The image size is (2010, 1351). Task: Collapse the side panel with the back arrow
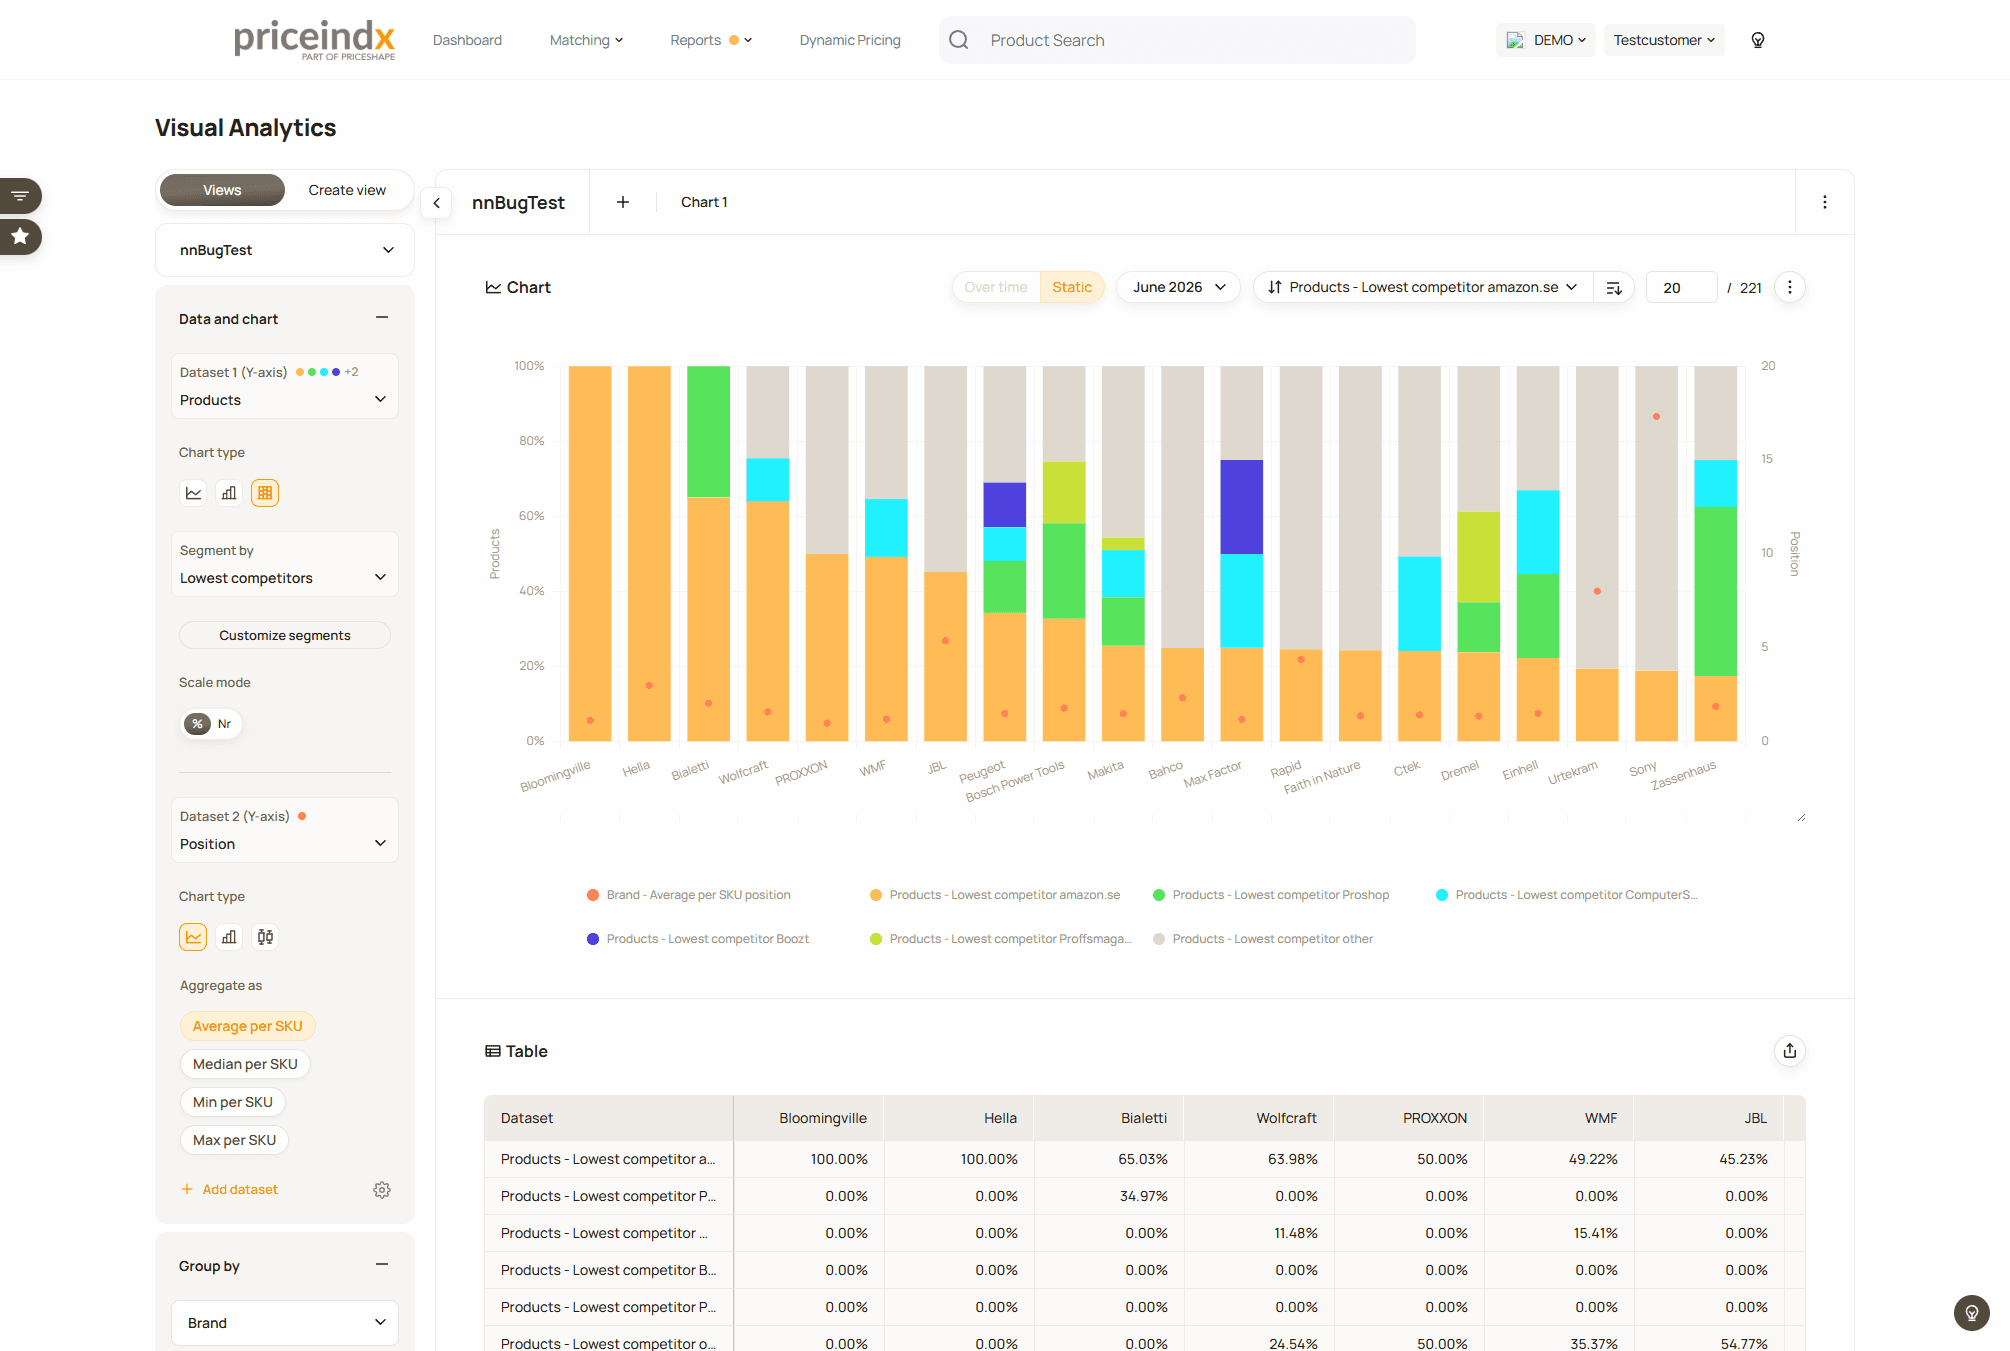coord(436,203)
